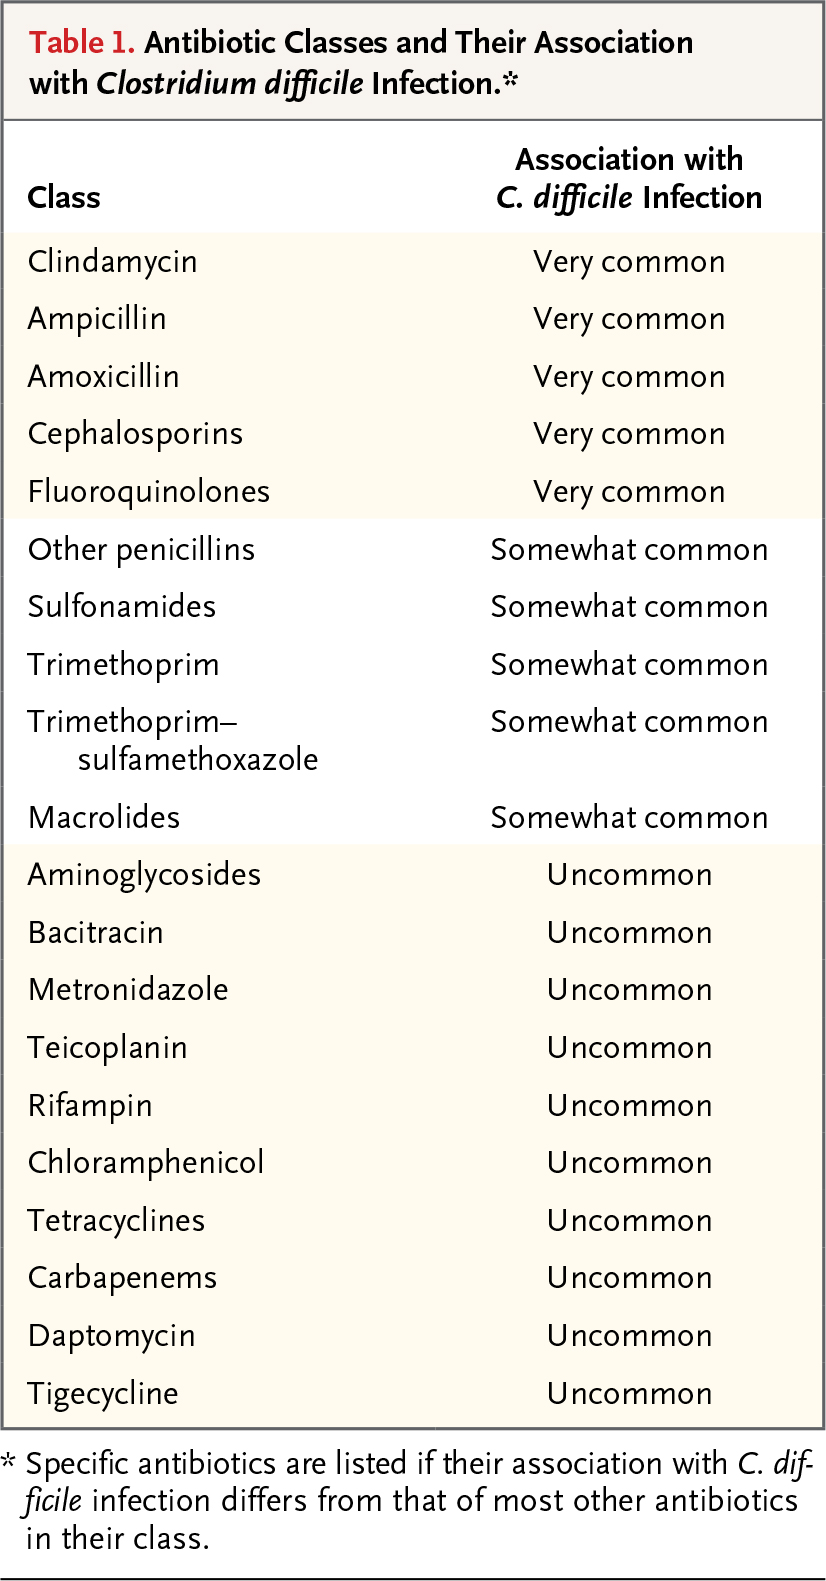The height and width of the screenshot is (1581, 826).
Task: Click 'Uncommon' next to Aminoglycosides
Action: [629, 875]
